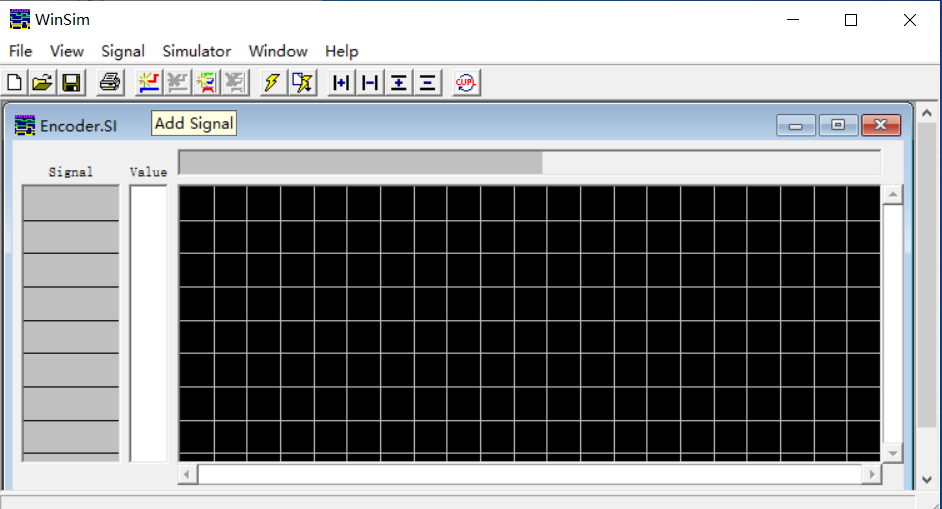Click the Add Signal toolbar icon
This screenshot has width=942, height=509.
[x=149, y=82]
